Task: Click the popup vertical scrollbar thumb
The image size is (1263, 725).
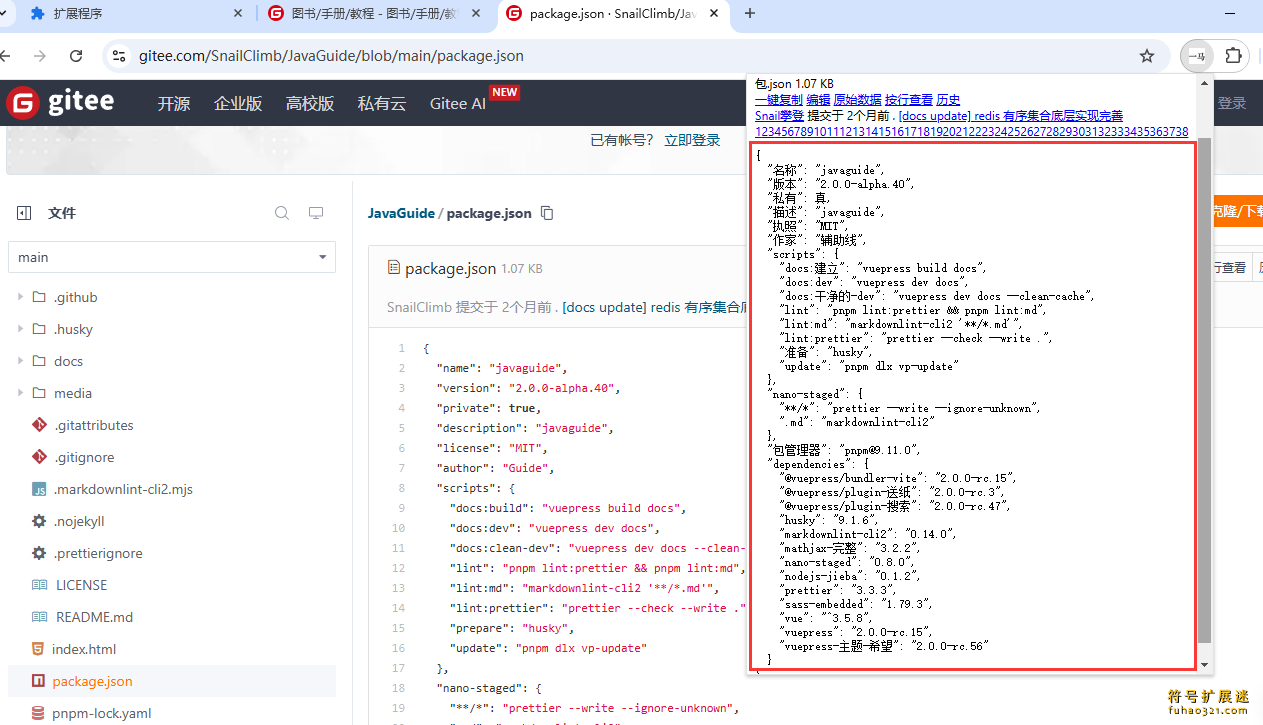Action: [1204, 390]
